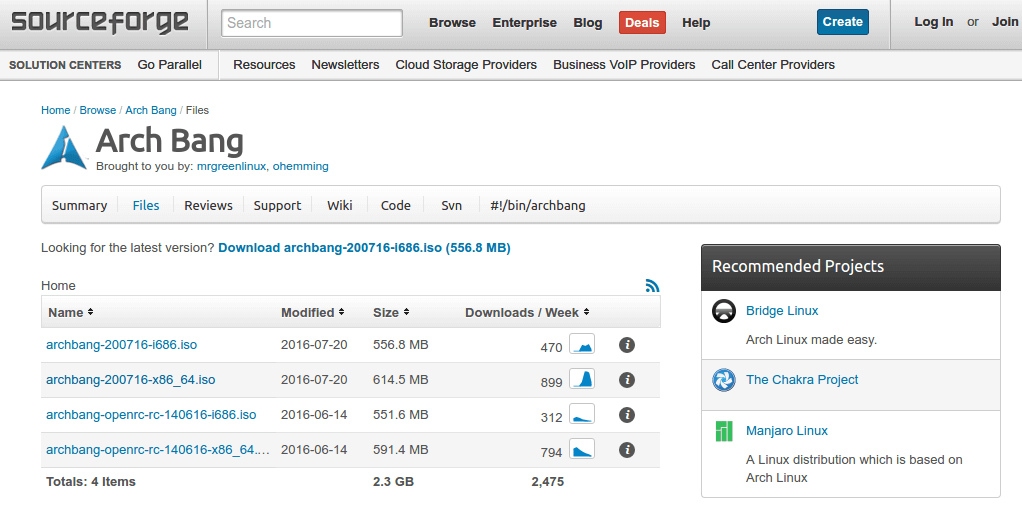Click the Deals button

642,23
